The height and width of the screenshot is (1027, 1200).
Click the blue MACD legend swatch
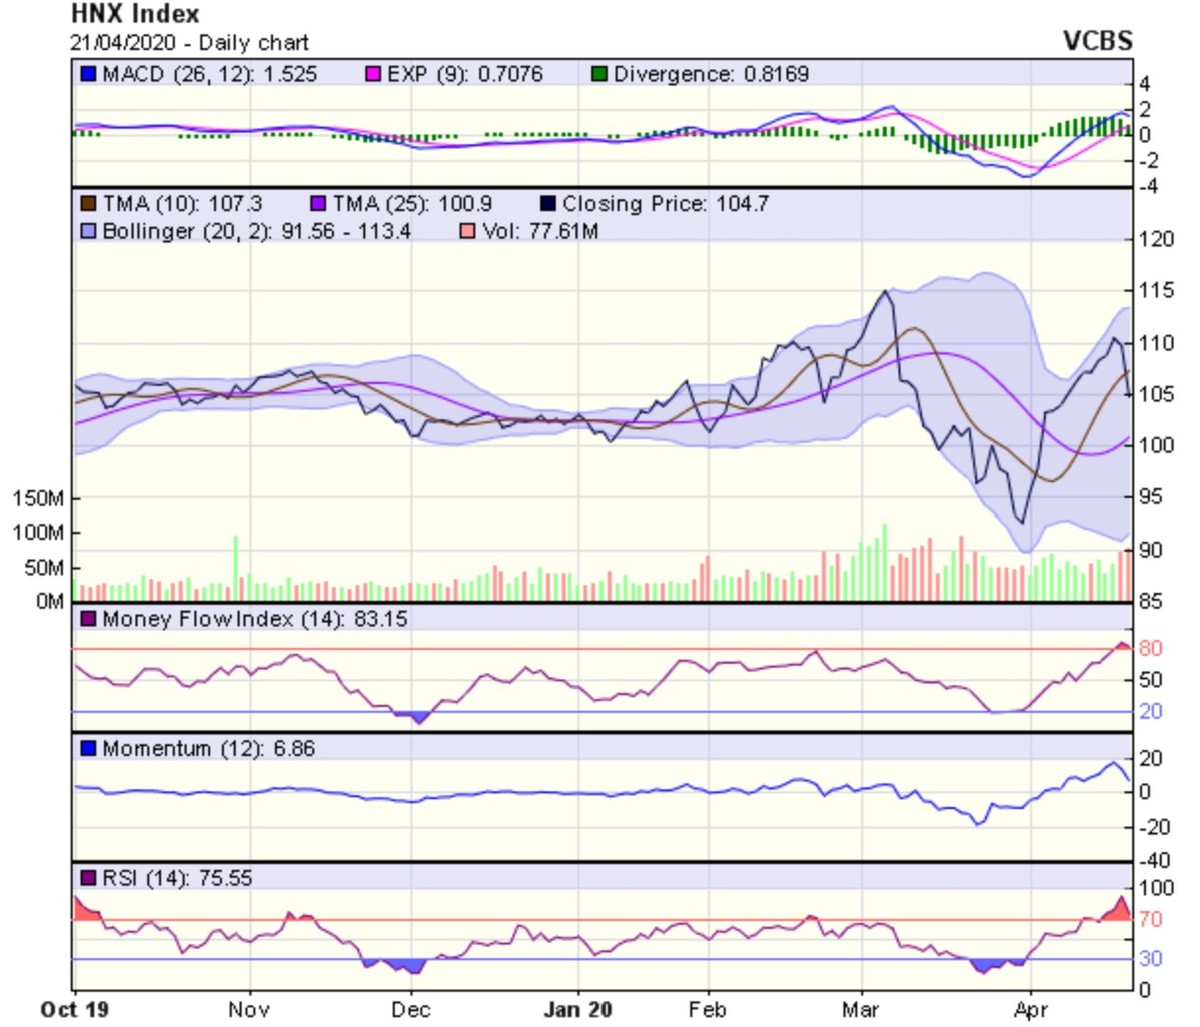tap(88, 74)
